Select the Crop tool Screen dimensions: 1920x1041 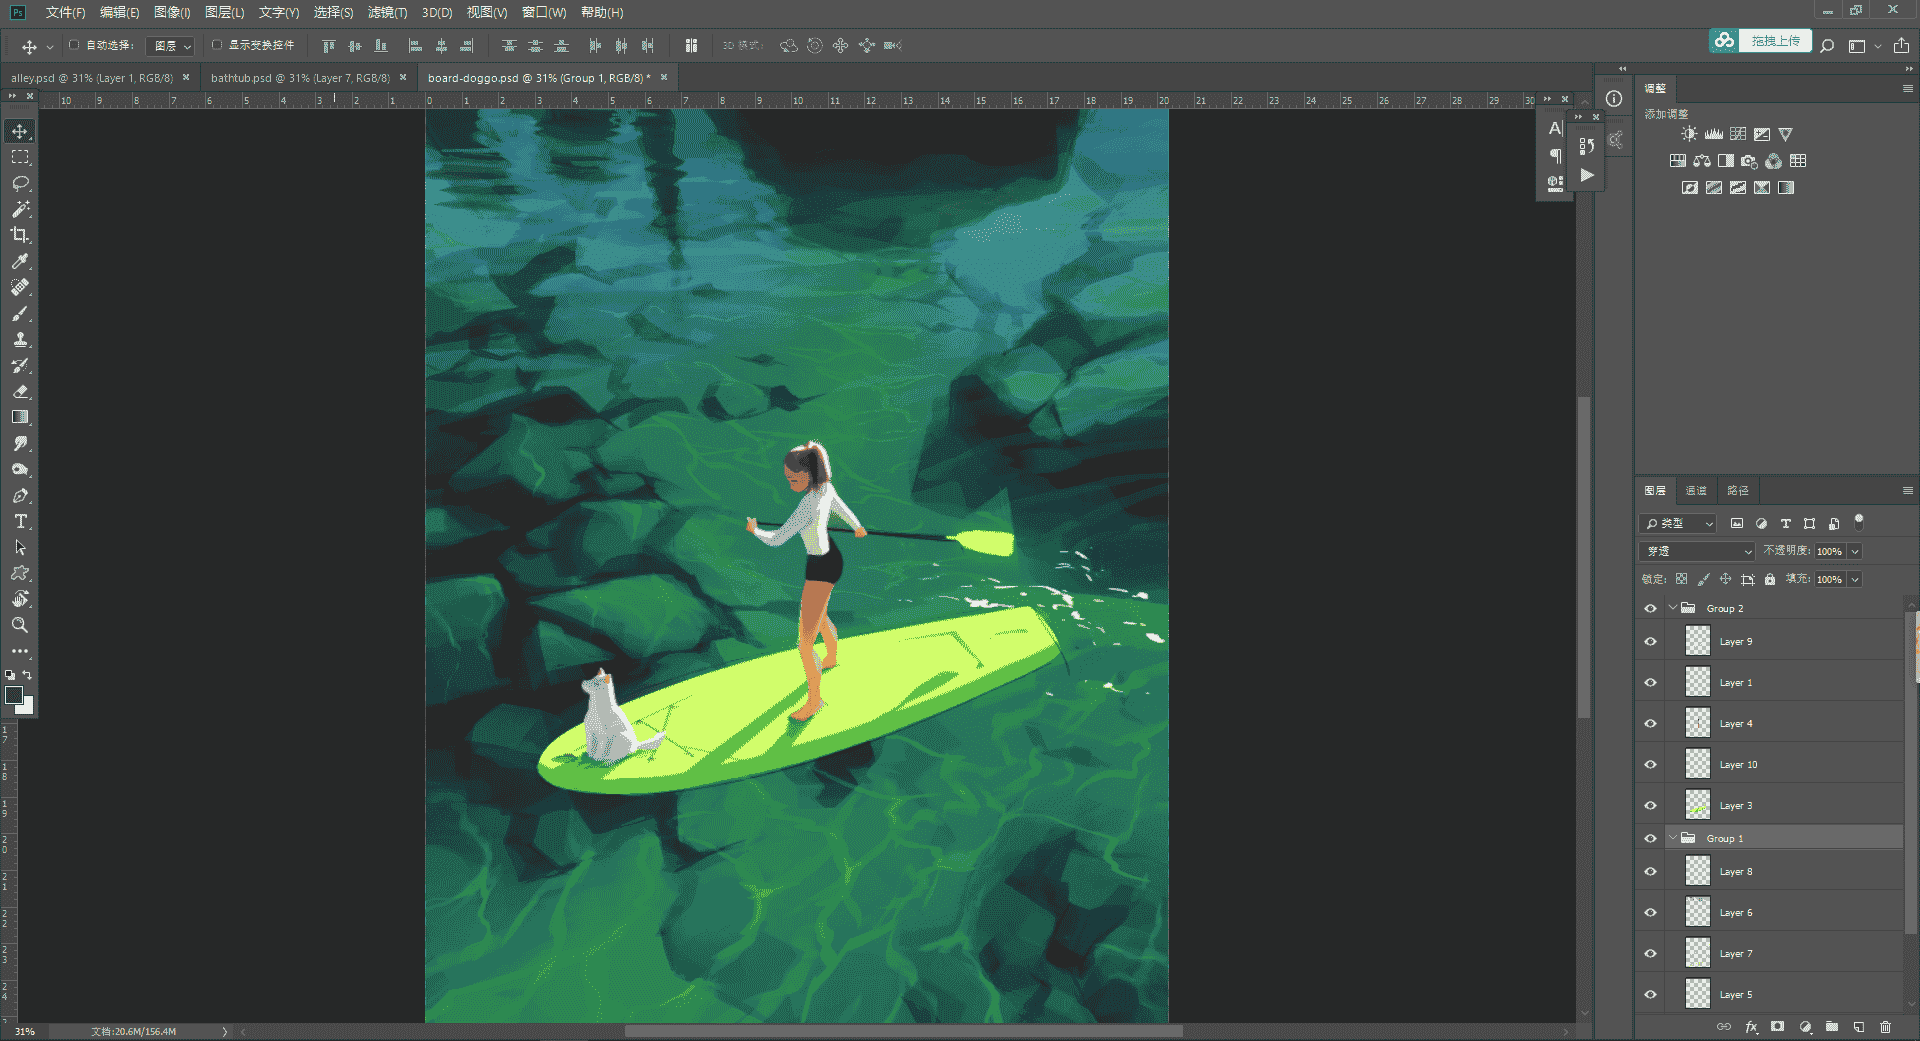(x=20, y=235)
